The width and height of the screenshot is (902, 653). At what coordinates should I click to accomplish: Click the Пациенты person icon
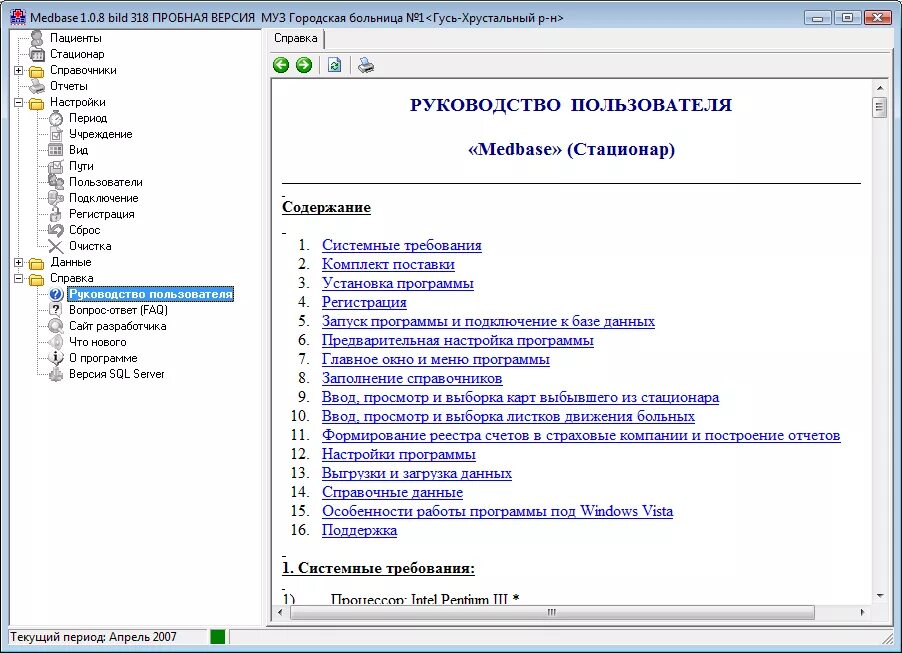(x=37, y=38)
